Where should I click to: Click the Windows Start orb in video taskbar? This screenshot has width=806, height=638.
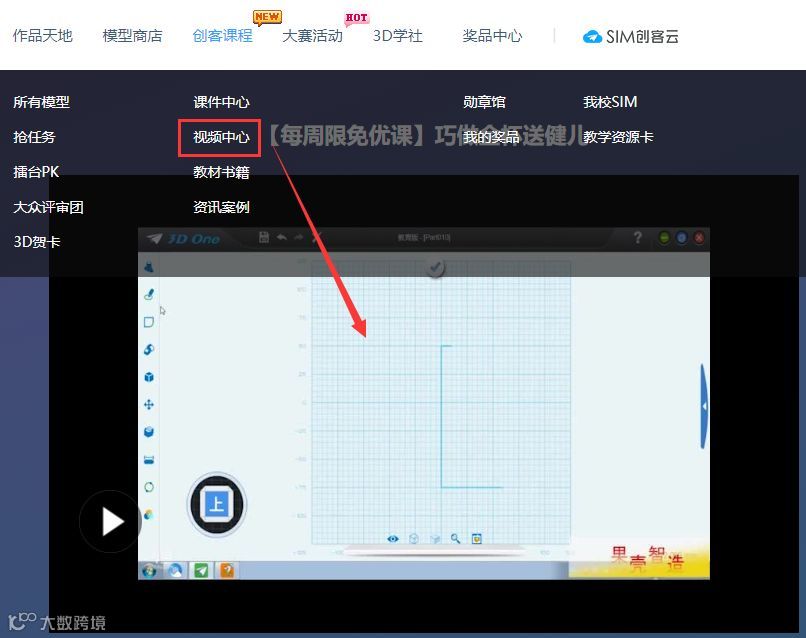click(150, 571)
